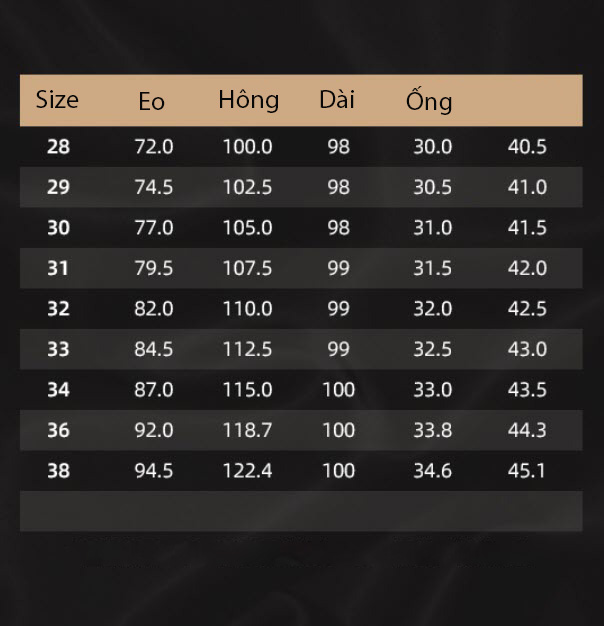Click the Ống column header
This screenshot has height=626, width=604.
(x=429, y=100)
